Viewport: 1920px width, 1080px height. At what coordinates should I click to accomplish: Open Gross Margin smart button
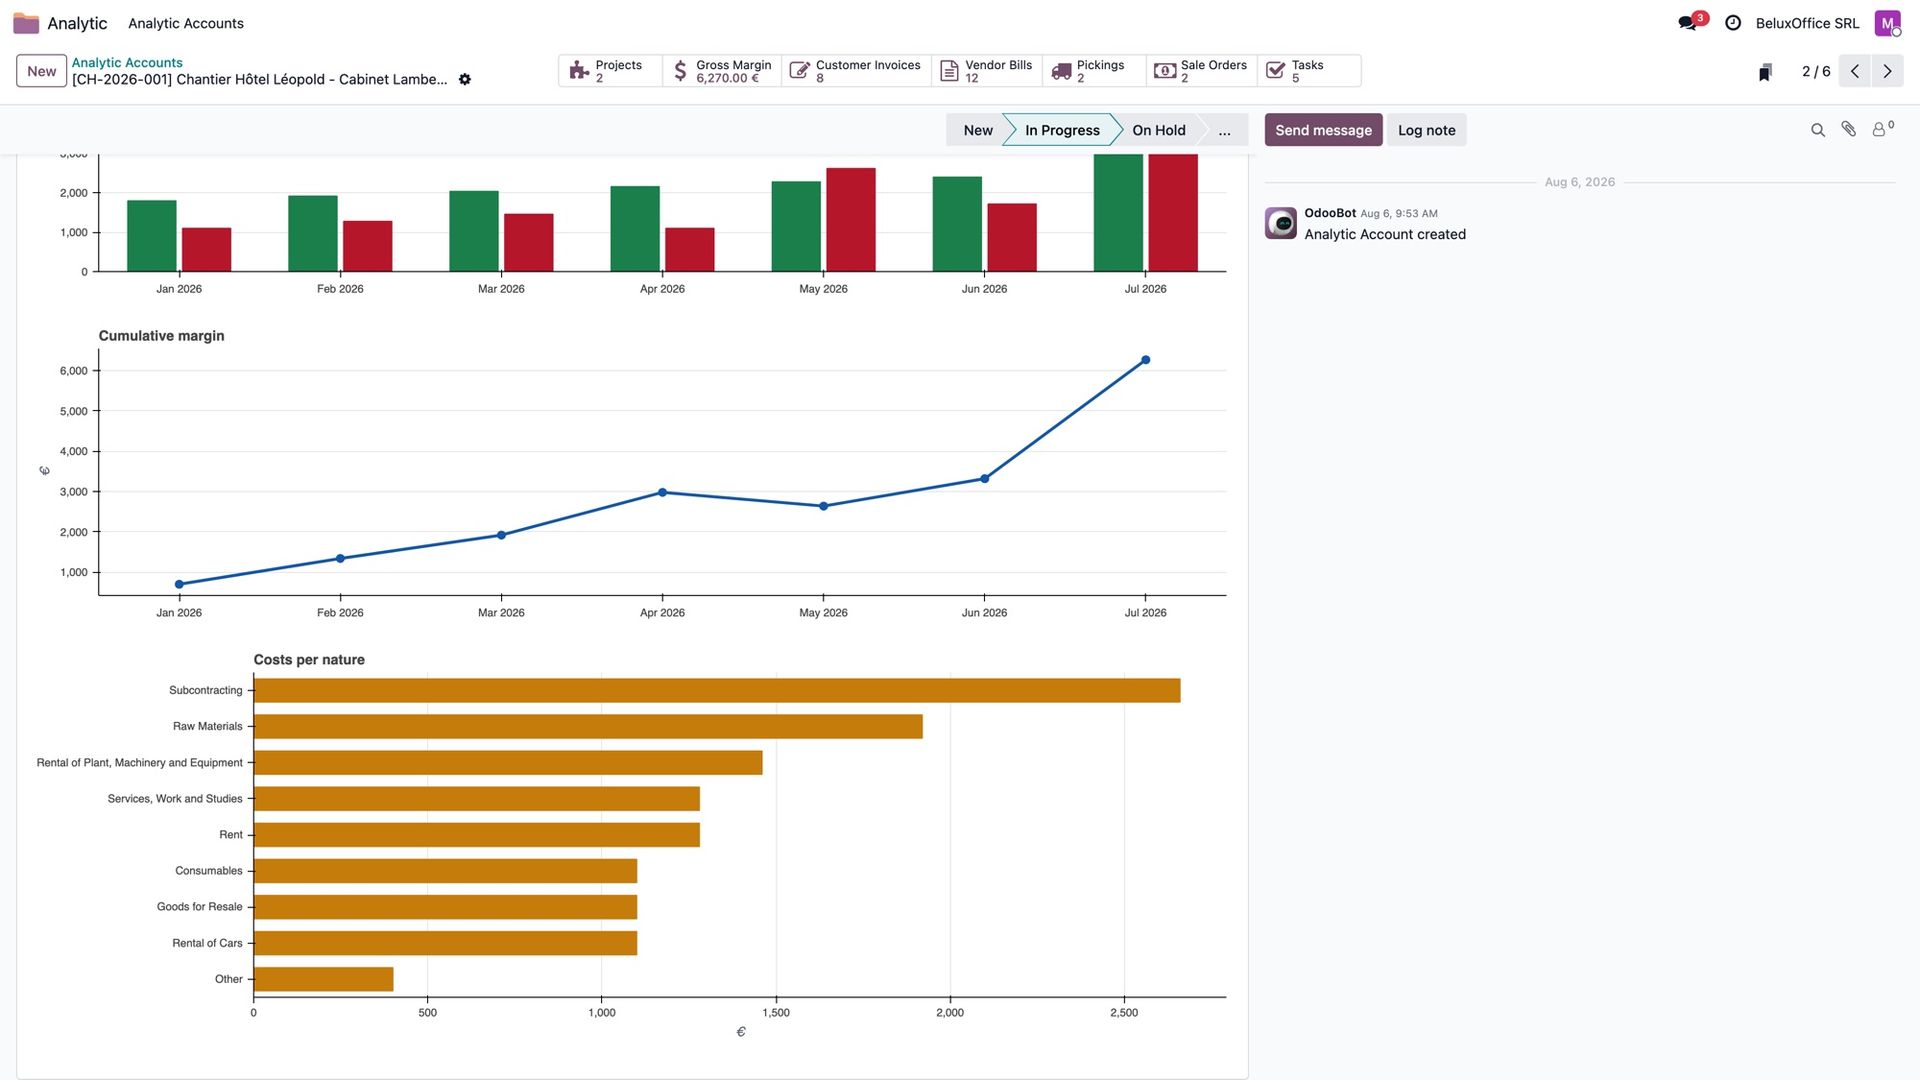(722, 71)
